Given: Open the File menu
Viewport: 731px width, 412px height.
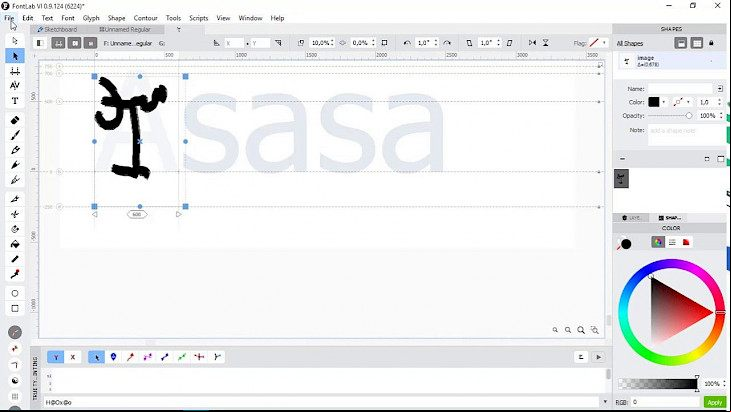Looking at the screenshot, I should coord(9,18).
